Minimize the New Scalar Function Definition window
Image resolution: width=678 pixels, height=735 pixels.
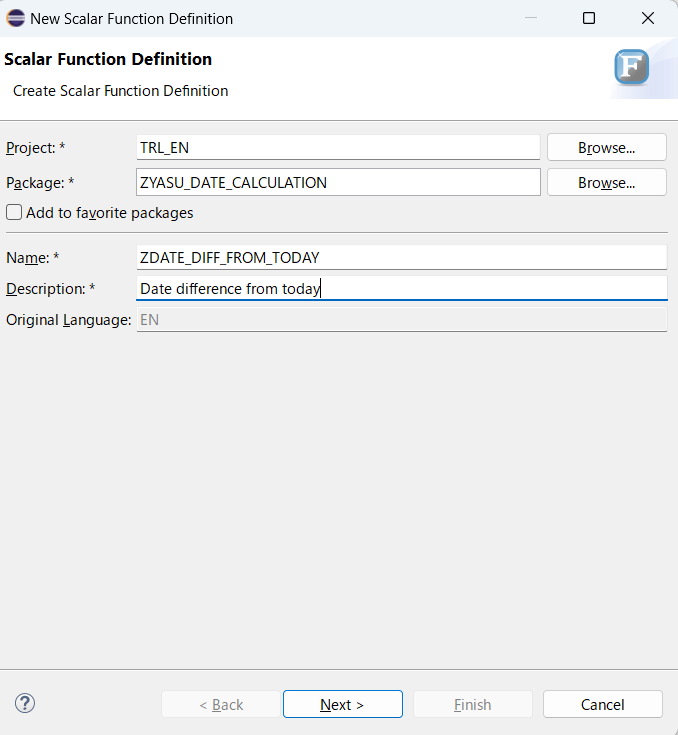(531, 18)
